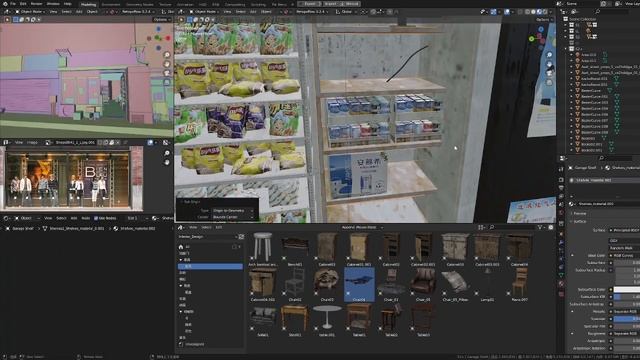Screen dimensions: 640x360
Task: Click the storefront image preview
Action: 71,179
